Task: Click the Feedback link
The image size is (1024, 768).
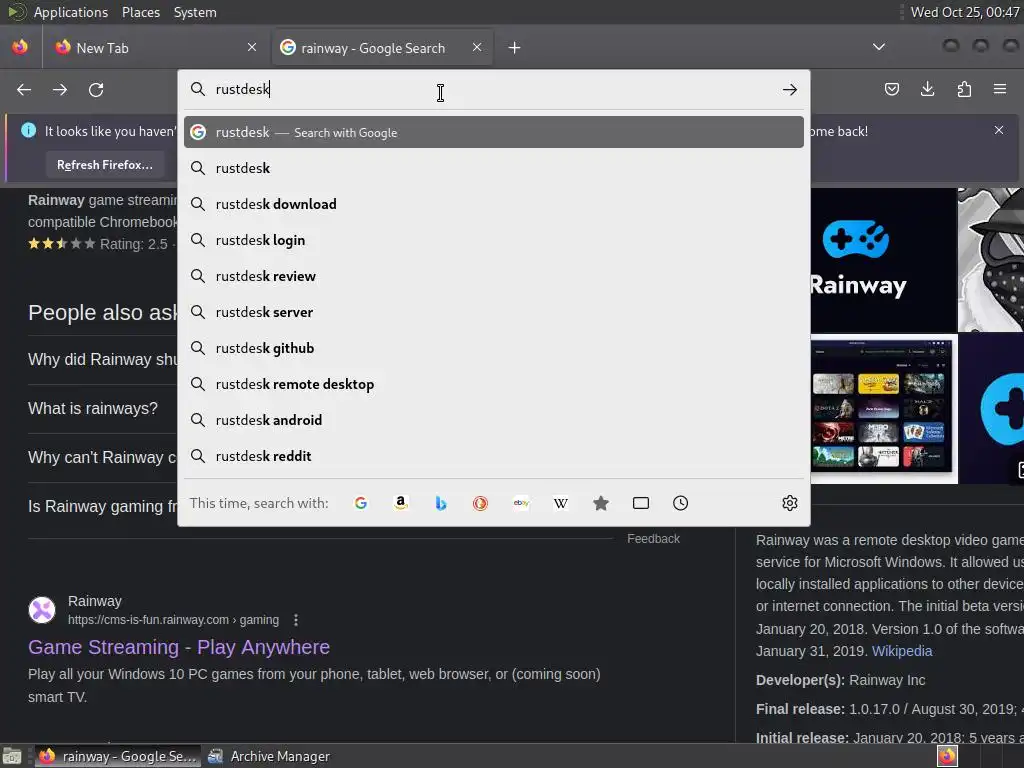Action: 653,539
